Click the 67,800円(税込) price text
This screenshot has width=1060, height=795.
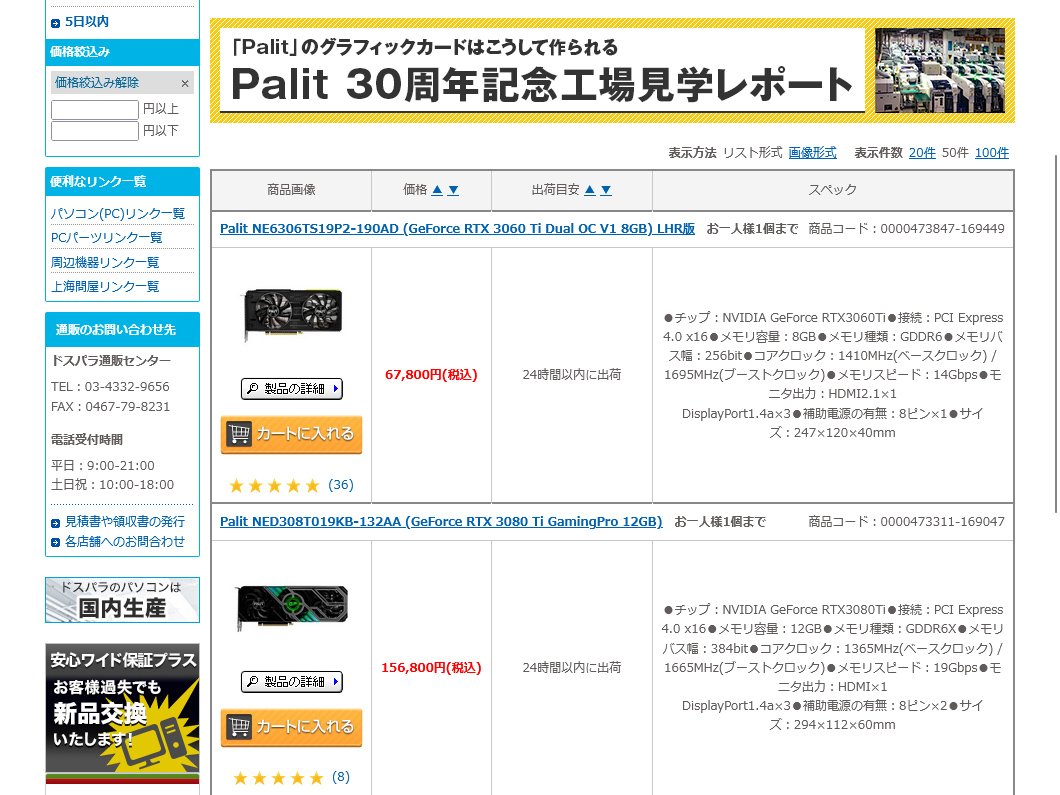click(431, 375)
